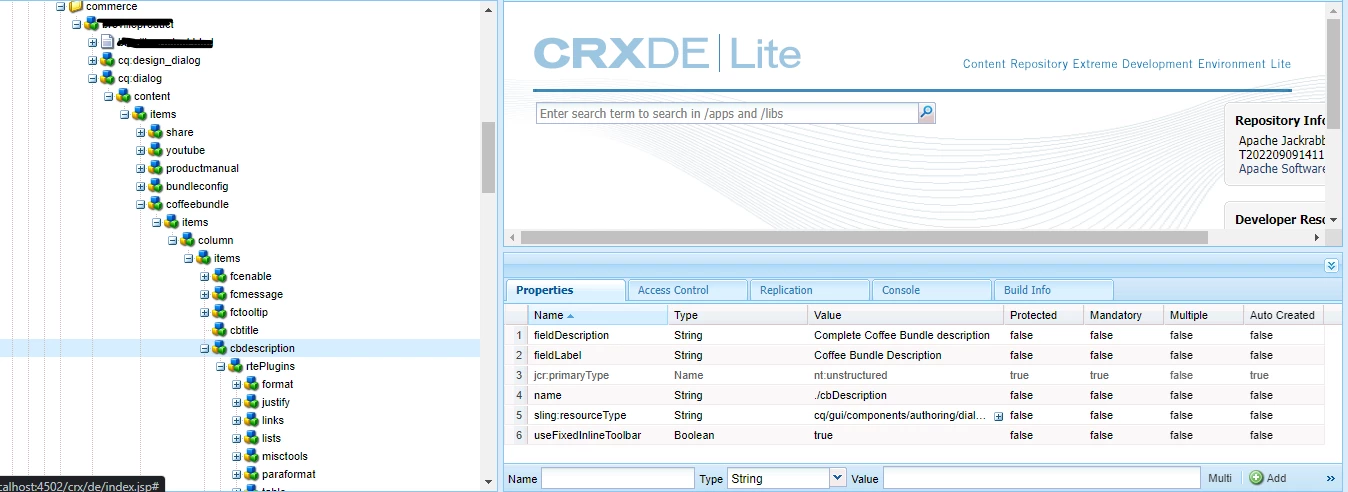Collapse the cq:dialog node

[93, 78]
